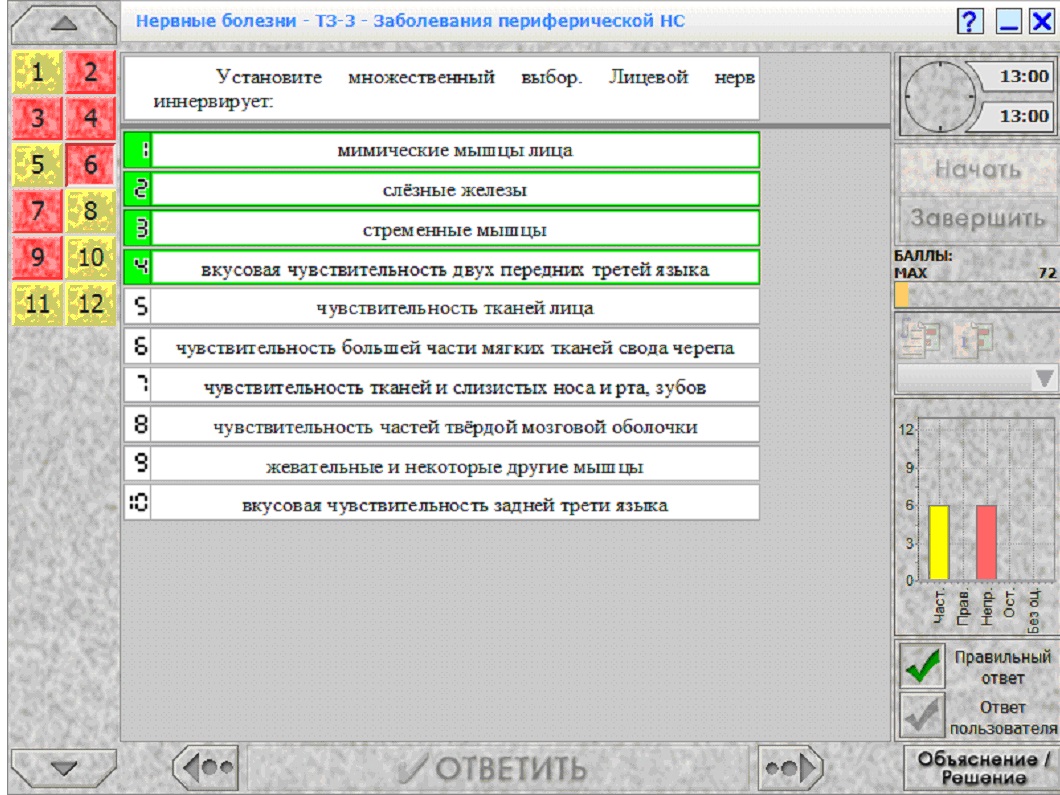Click the score progress bar
Image resolution: width=1060 pixels, height=795 pixels.
(x=976, y=295)
